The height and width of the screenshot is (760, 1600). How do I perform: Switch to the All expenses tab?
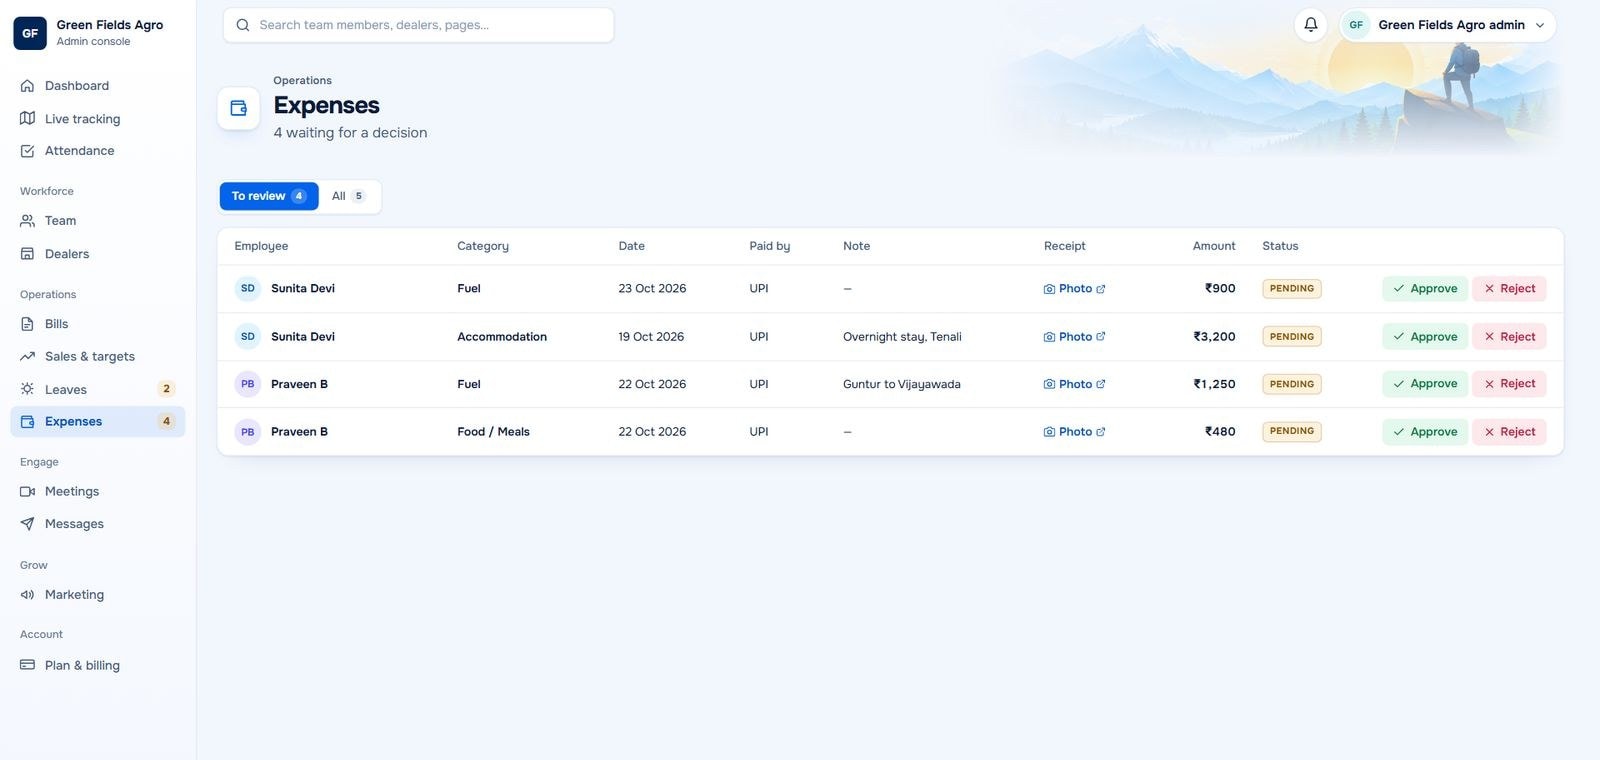[x=348, y=196]
